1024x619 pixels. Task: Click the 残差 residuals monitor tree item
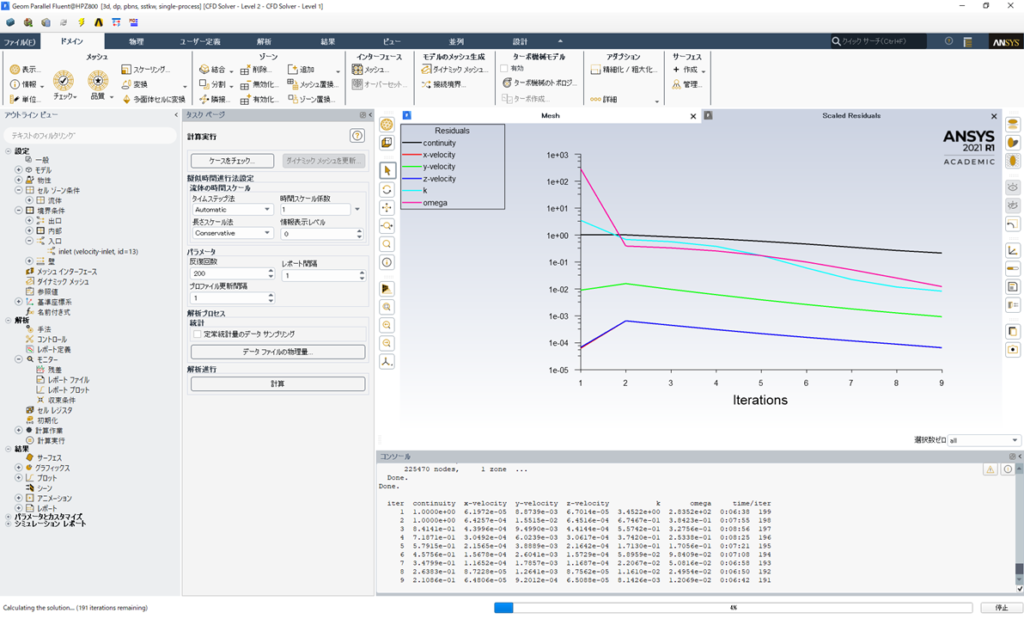click(x=54, y=370)
